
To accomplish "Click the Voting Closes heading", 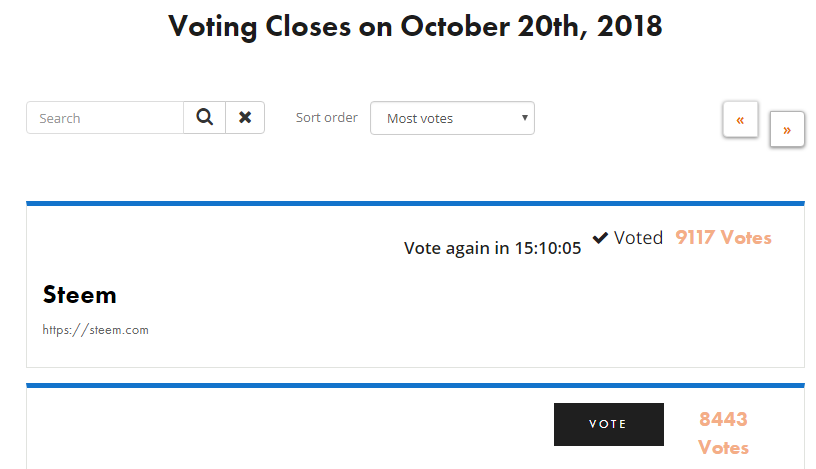I will coord(415,26).
